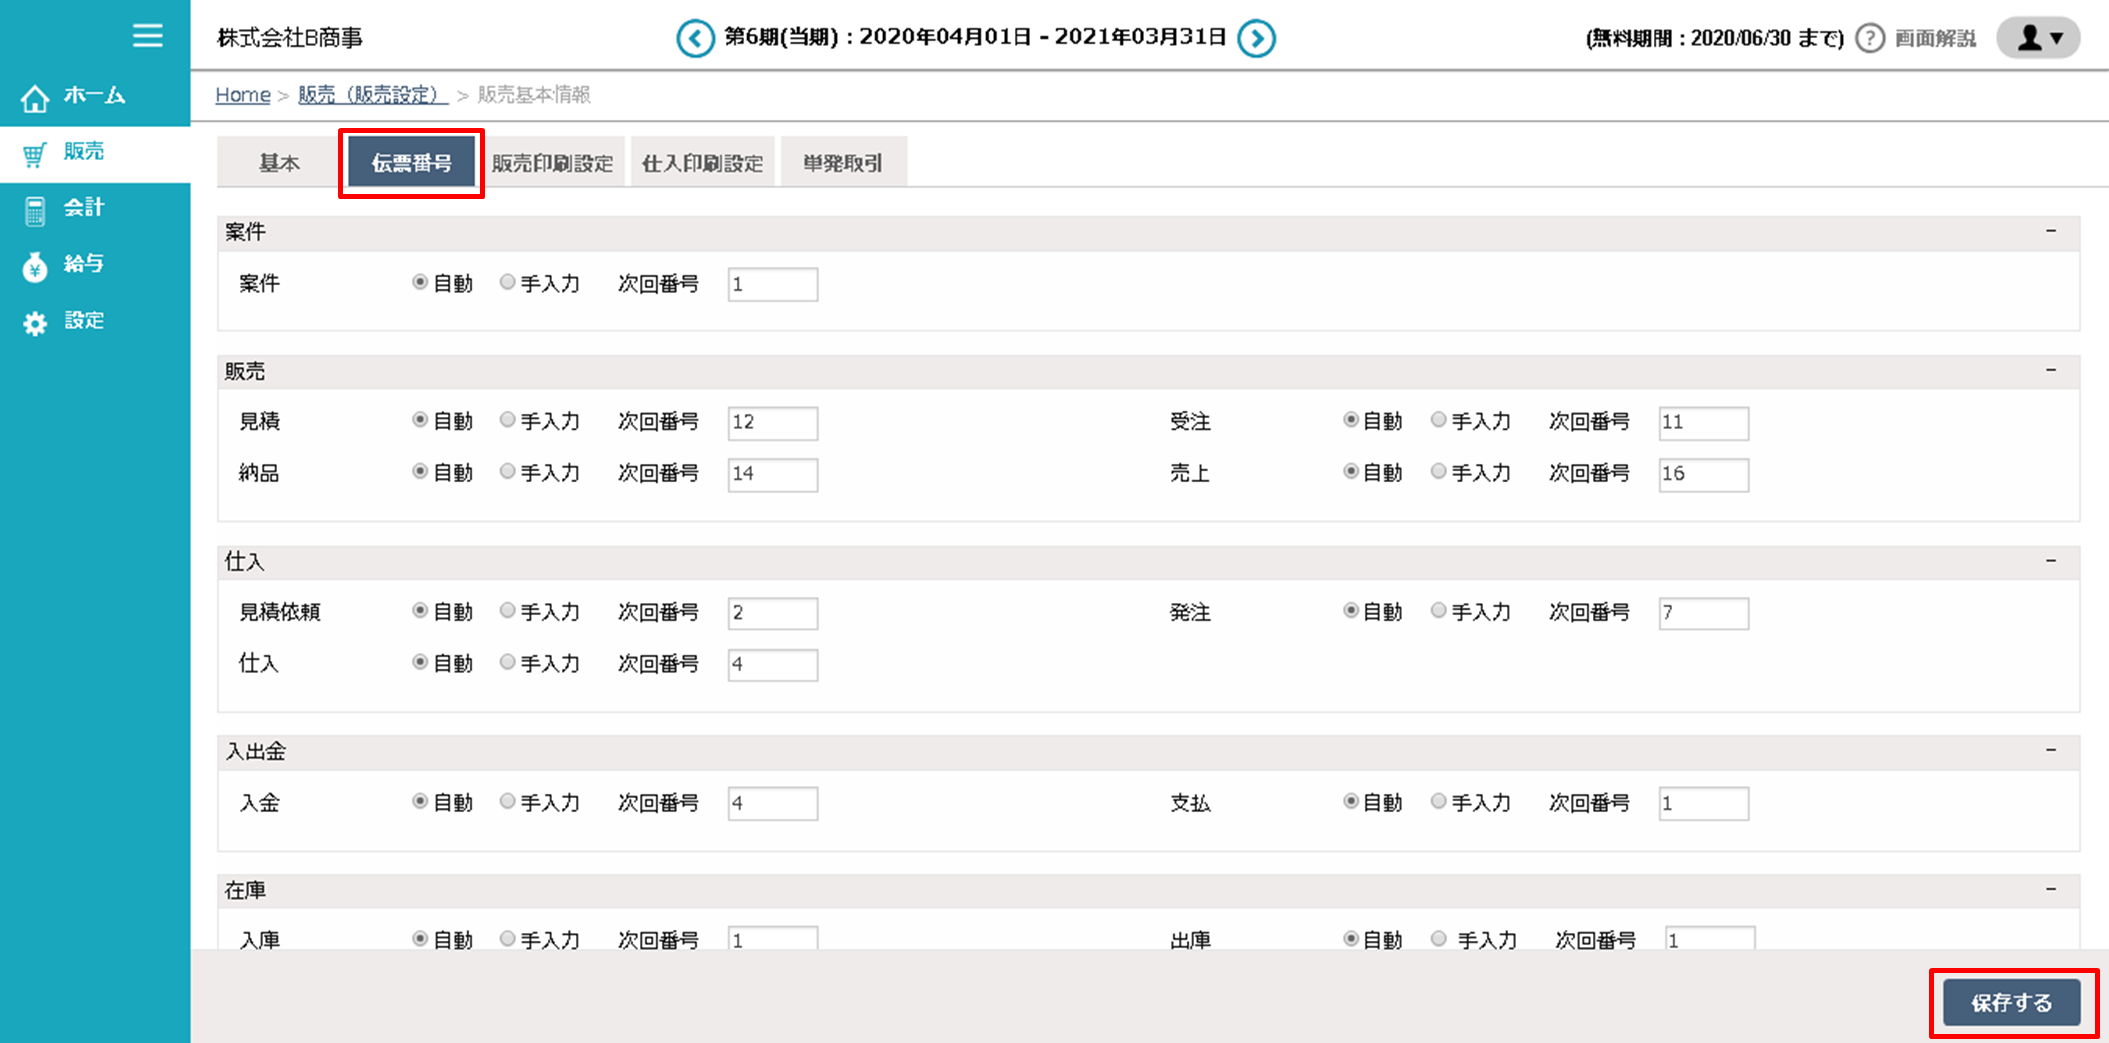Switch to the 販売印刷設定 tab

[553, 163]
